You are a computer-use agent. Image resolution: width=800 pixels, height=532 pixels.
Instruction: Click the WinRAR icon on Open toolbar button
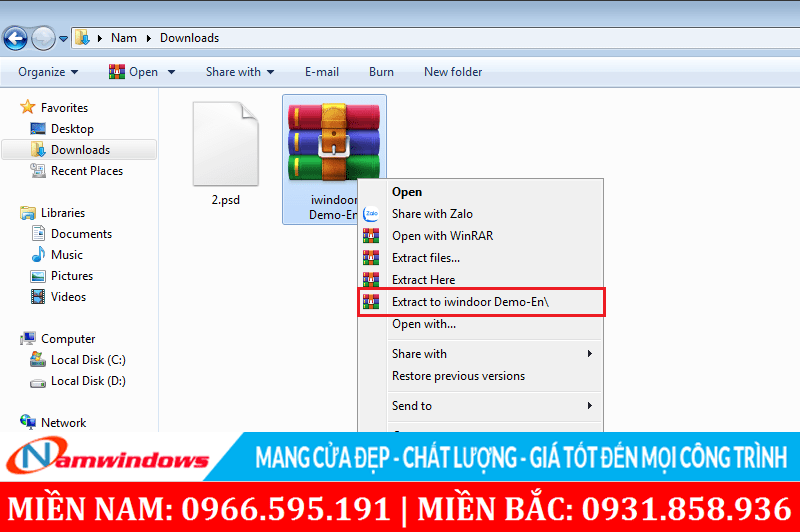(116, 72)
